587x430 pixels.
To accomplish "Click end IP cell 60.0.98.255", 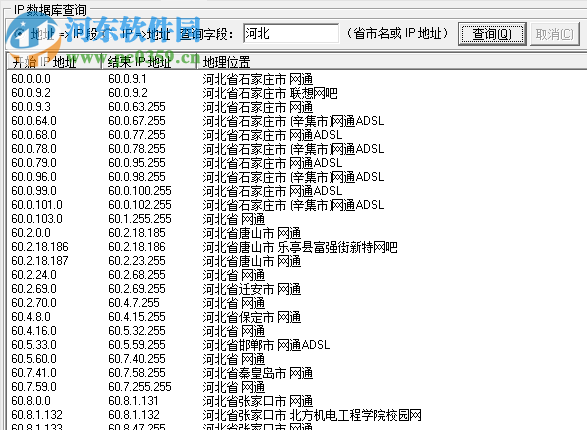I will (137, 177).
